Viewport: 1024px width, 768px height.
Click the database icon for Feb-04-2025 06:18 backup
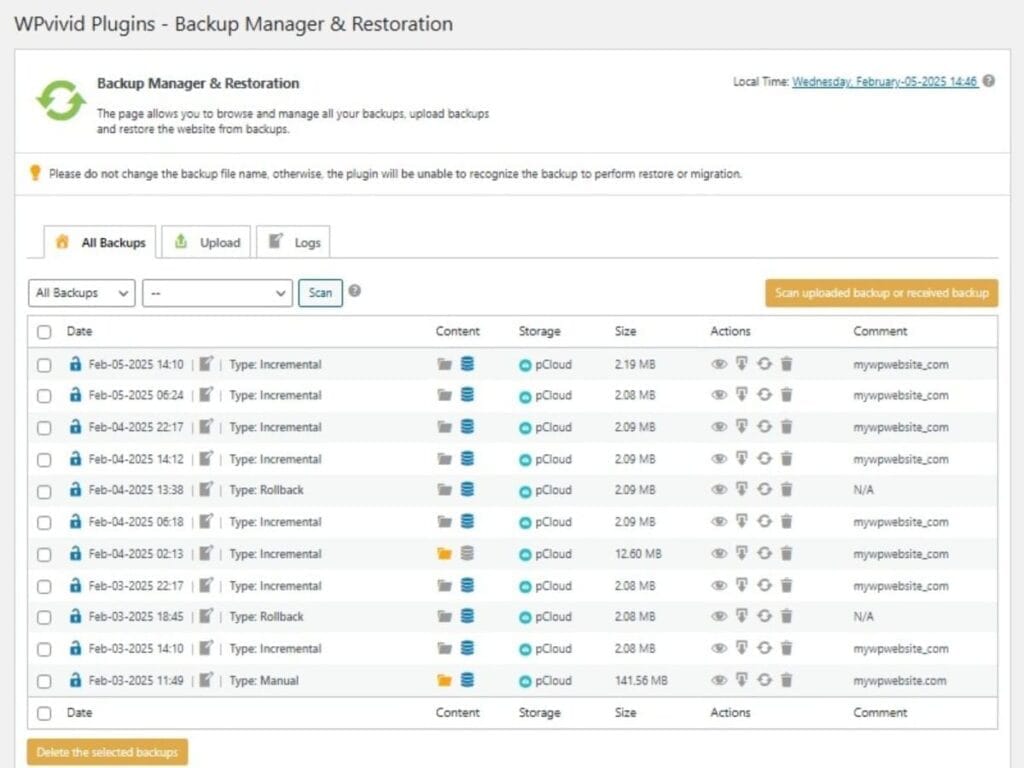(x=467, y=522)
